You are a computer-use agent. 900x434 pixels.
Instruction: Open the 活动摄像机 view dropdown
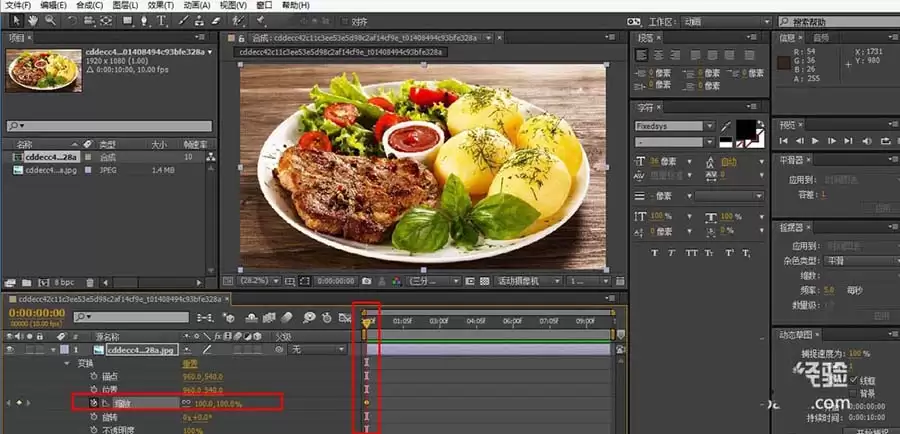(x=528, y=281)
